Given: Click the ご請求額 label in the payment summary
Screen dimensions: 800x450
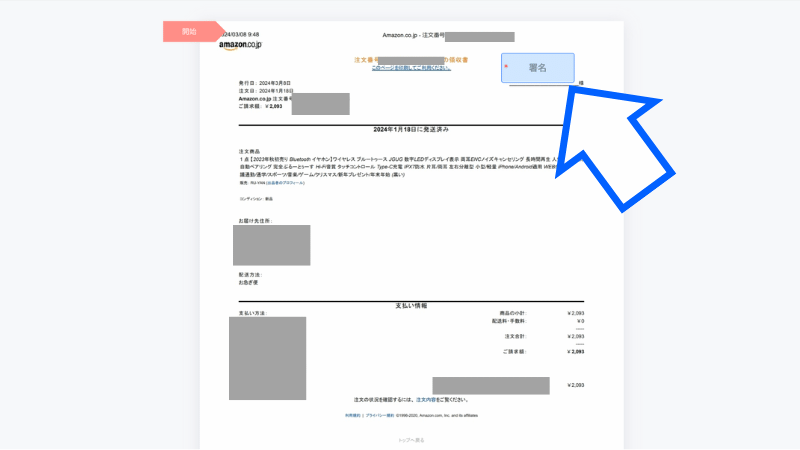Looking at the screenshot, I should [x=514, y=352].
